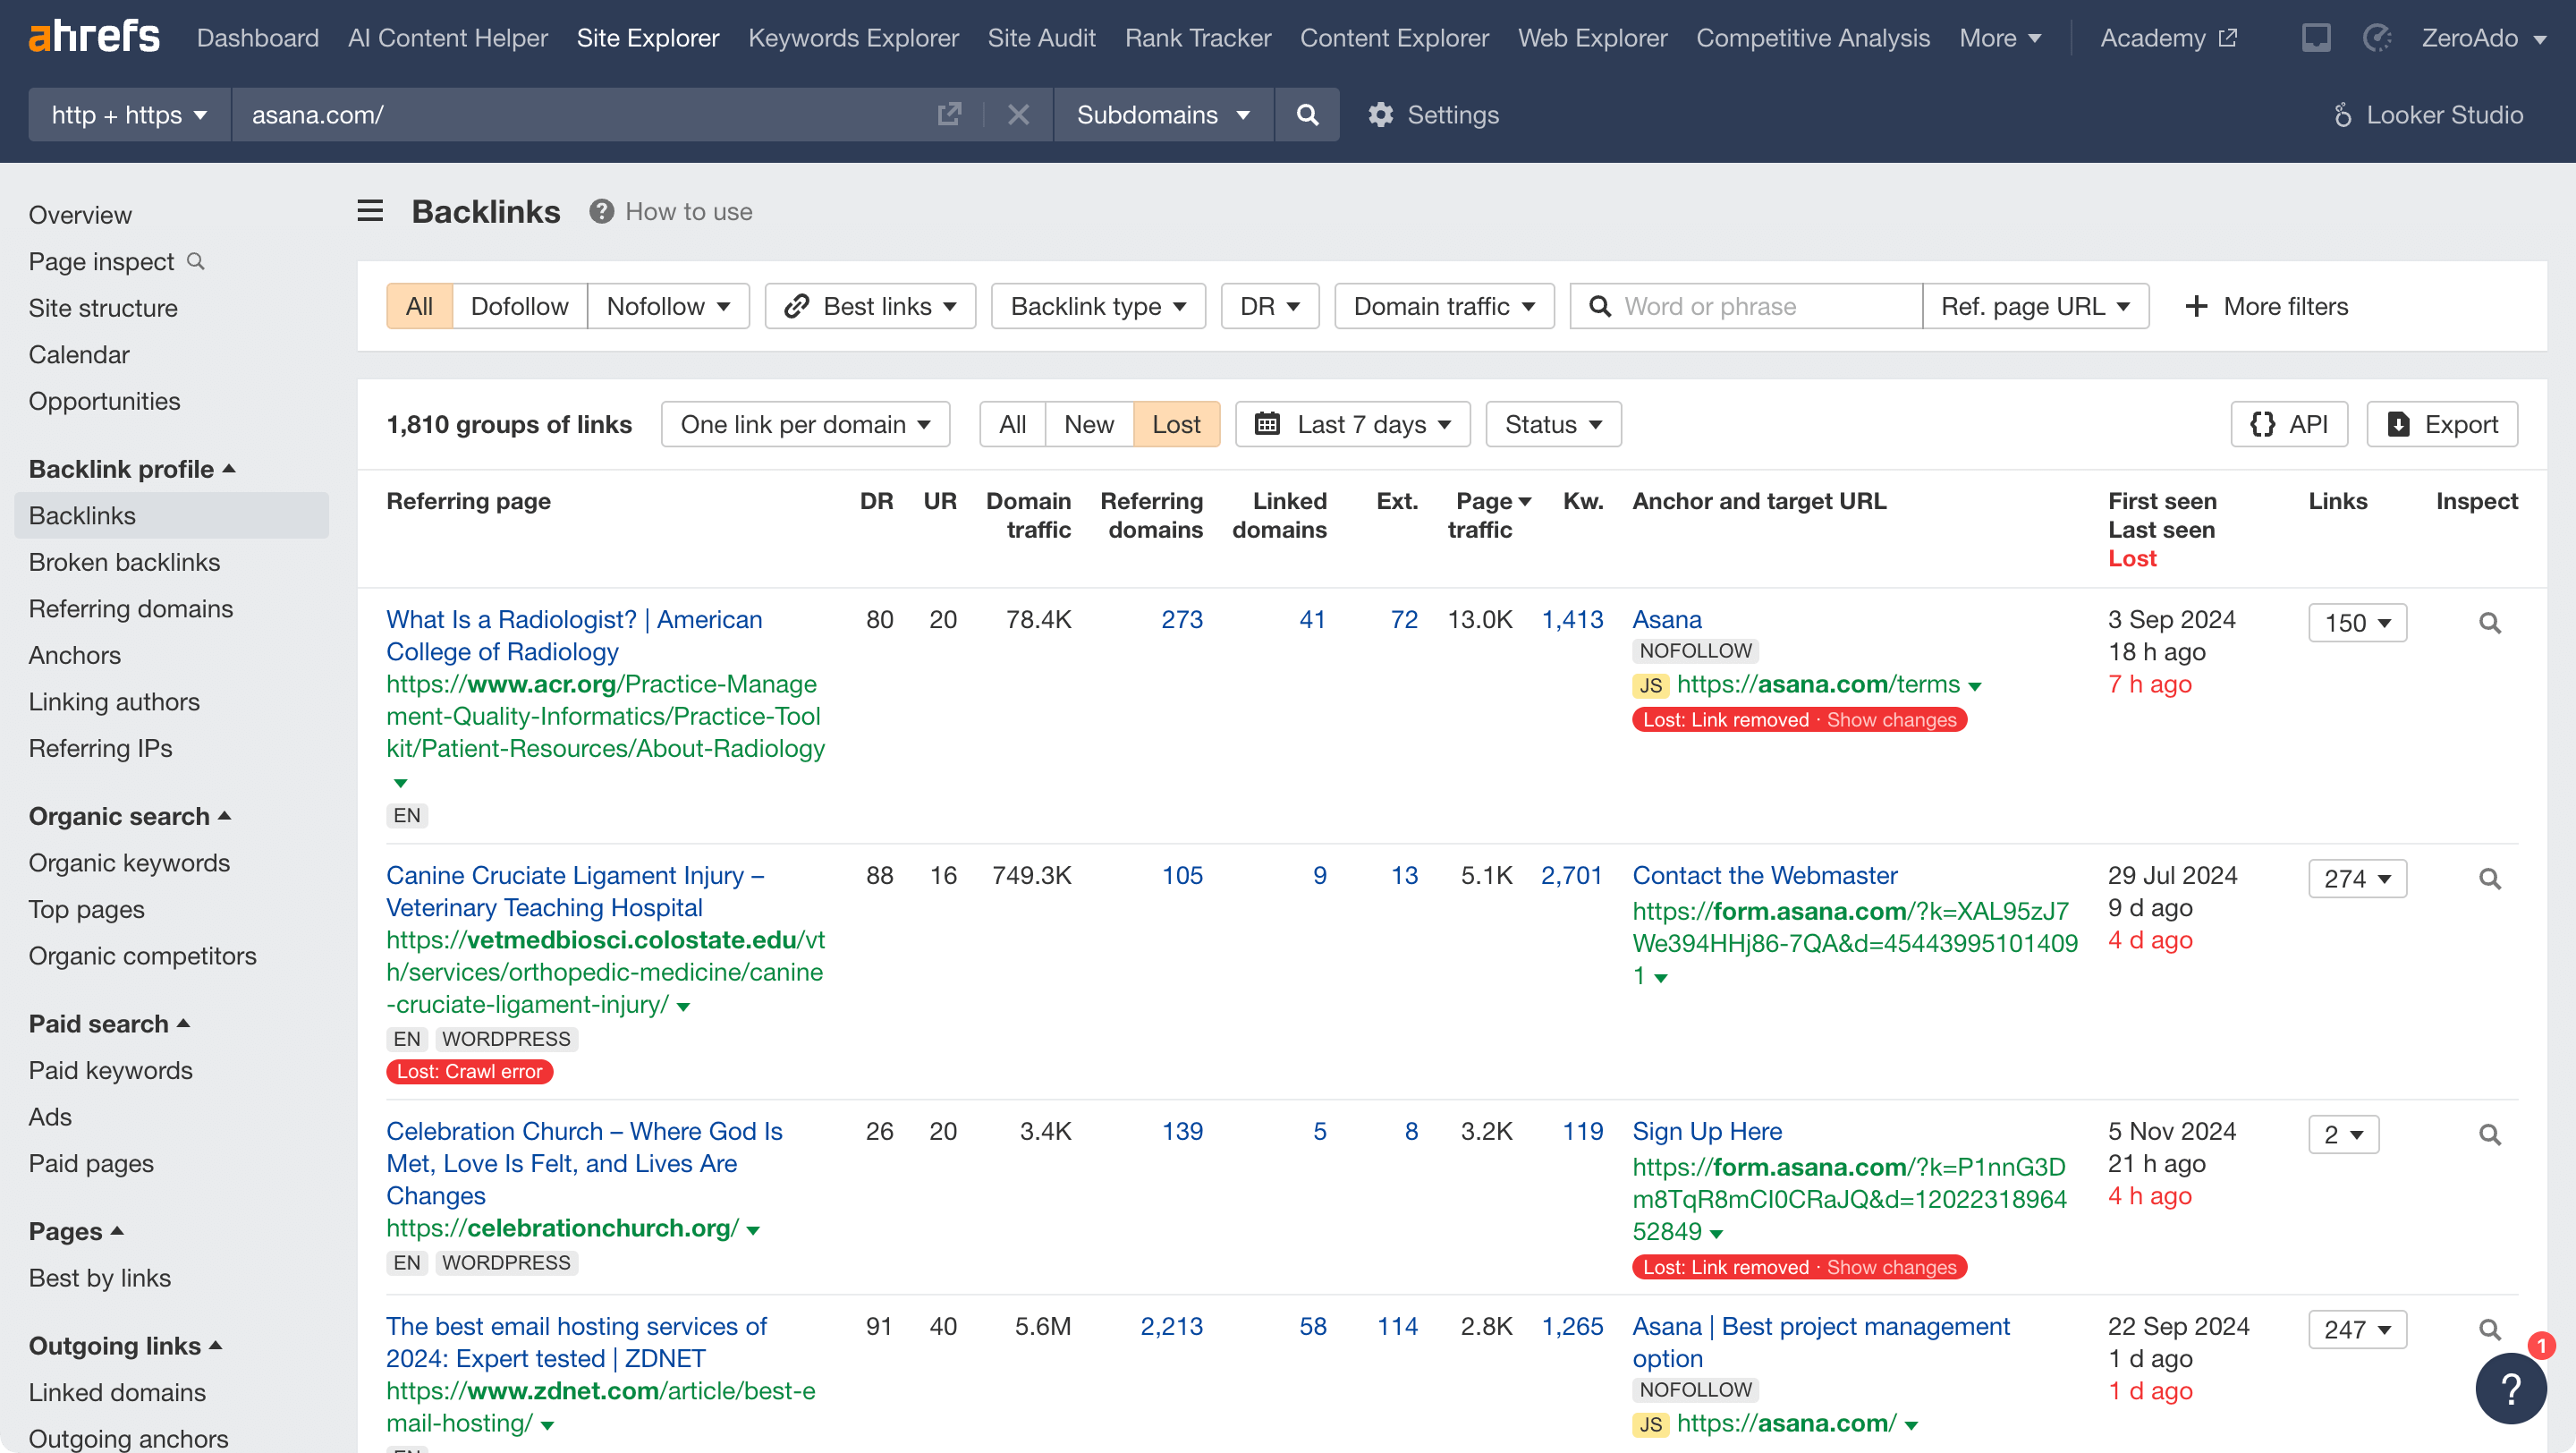Inspect the Celebration Church row

[x=2489, y=1135]
